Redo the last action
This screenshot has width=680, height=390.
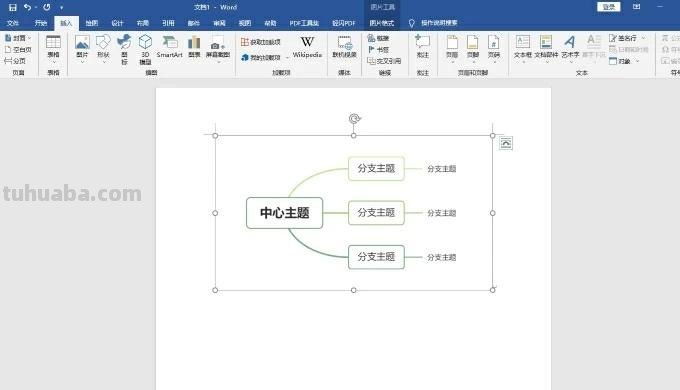[46, 7]
